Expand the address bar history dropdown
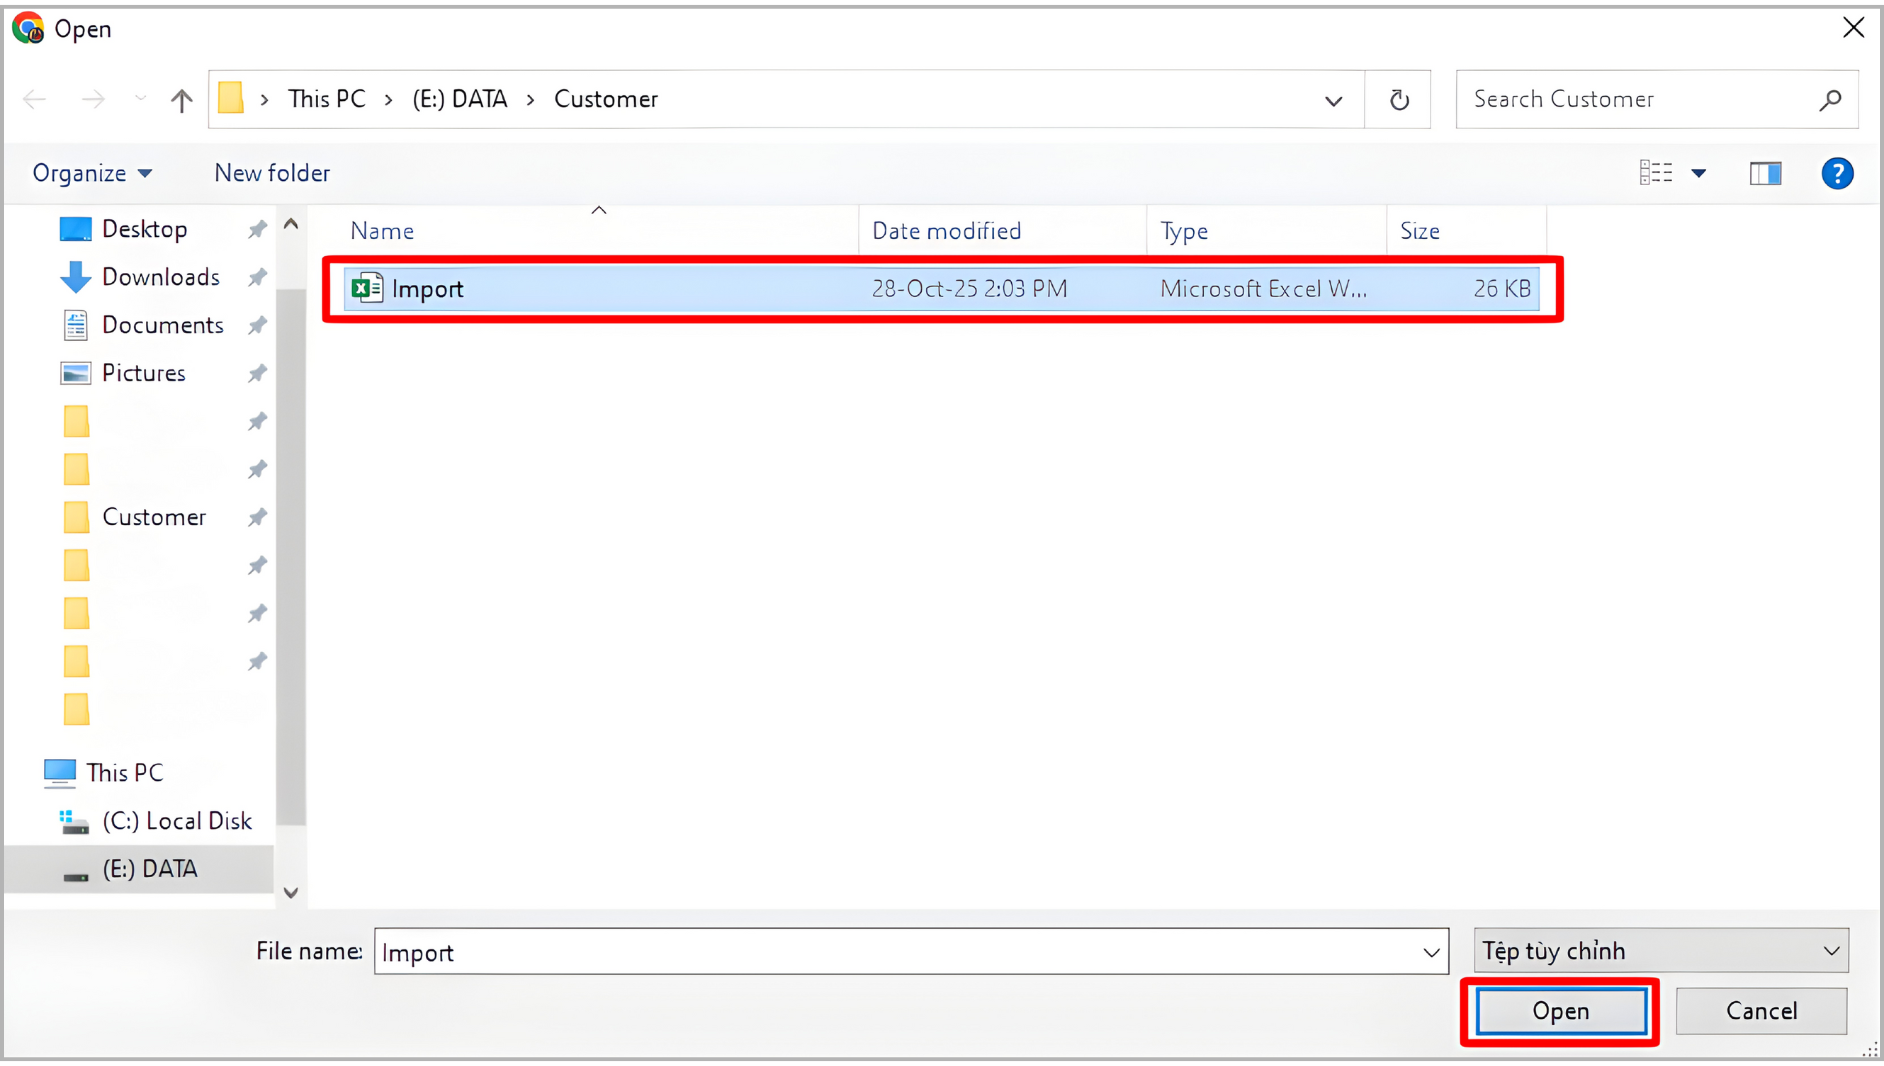The width and height of the screenshot is (1884, 1066). (1333, 100)
